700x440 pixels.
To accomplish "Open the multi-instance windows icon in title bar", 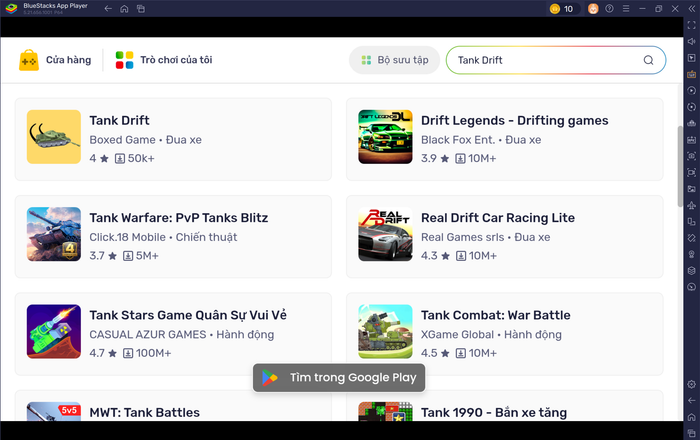I will click(x=141, y=8).
